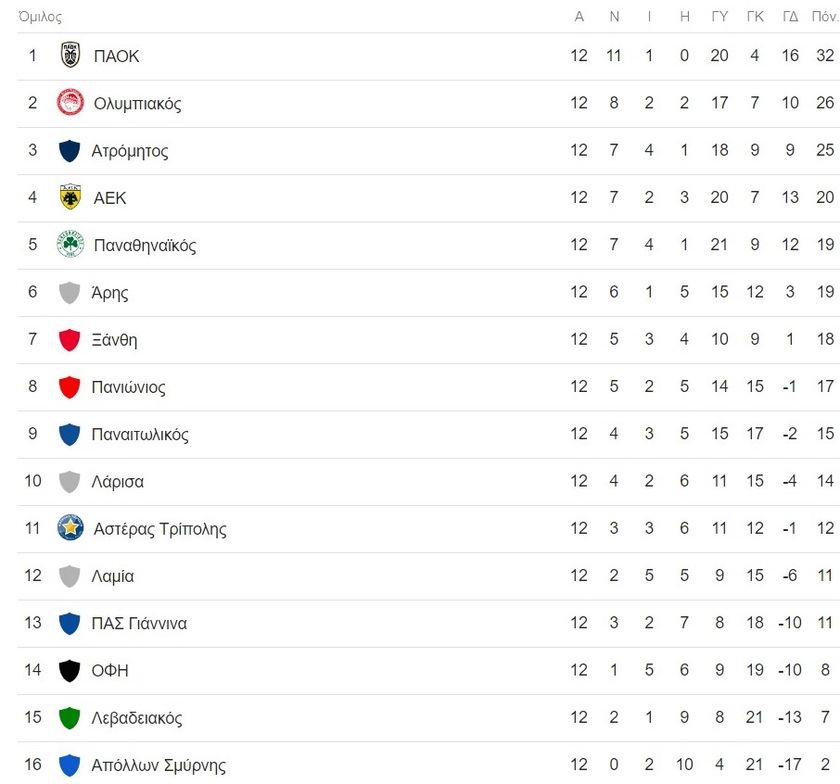Open the Παναιτωλικός team name
This screenshot has width=840, height=784.
pos(140,434)
